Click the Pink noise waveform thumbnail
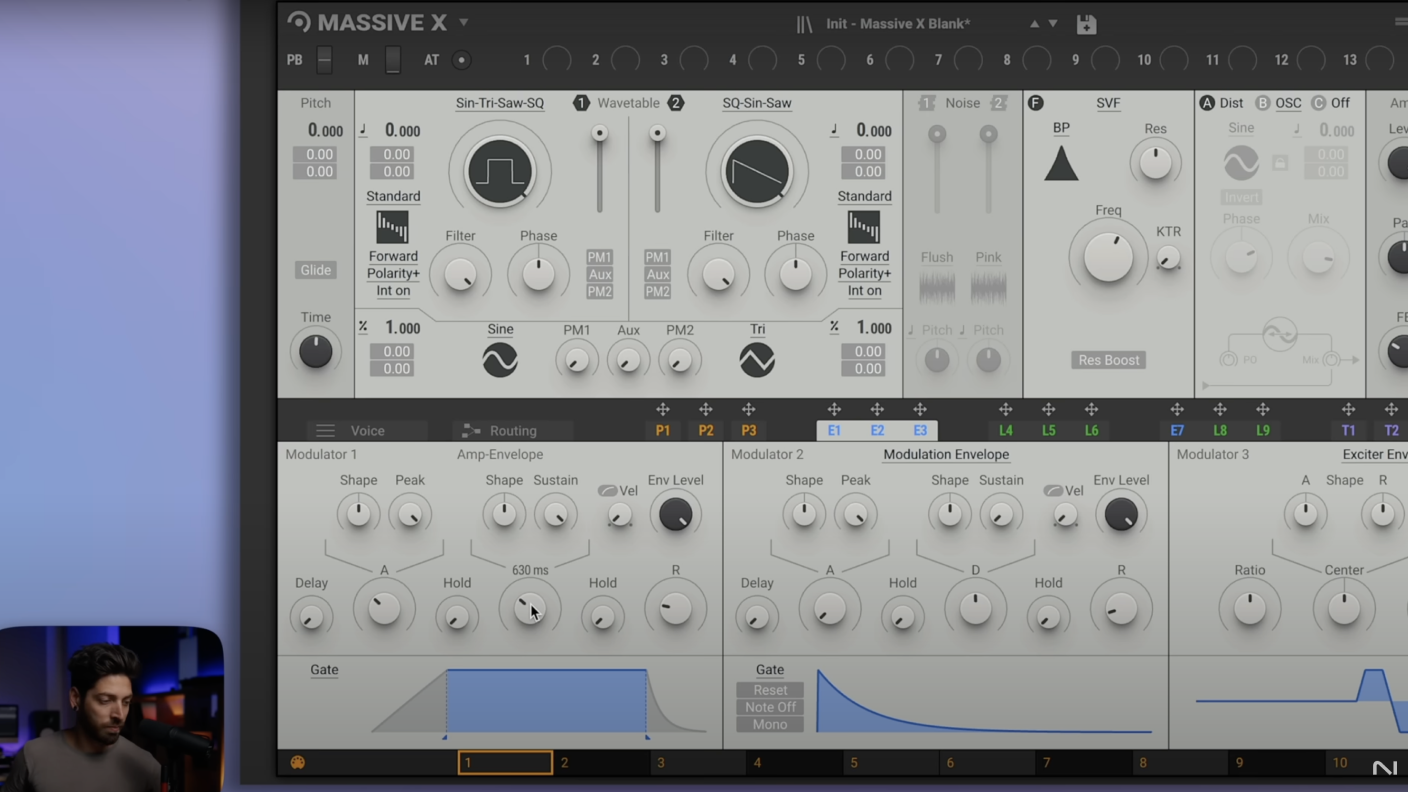The image size is (1408, 792). coord(988,289)
